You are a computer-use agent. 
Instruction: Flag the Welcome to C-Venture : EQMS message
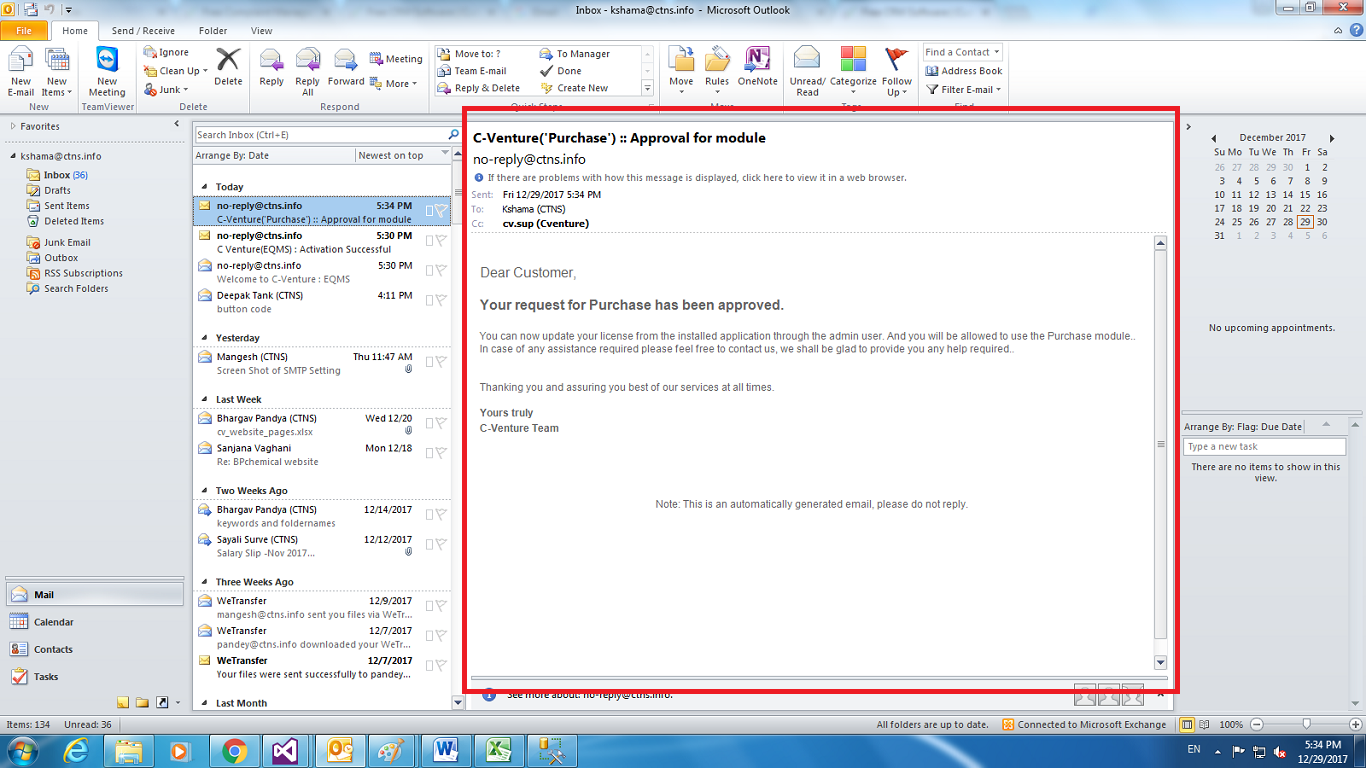click(x=441, y=271)
